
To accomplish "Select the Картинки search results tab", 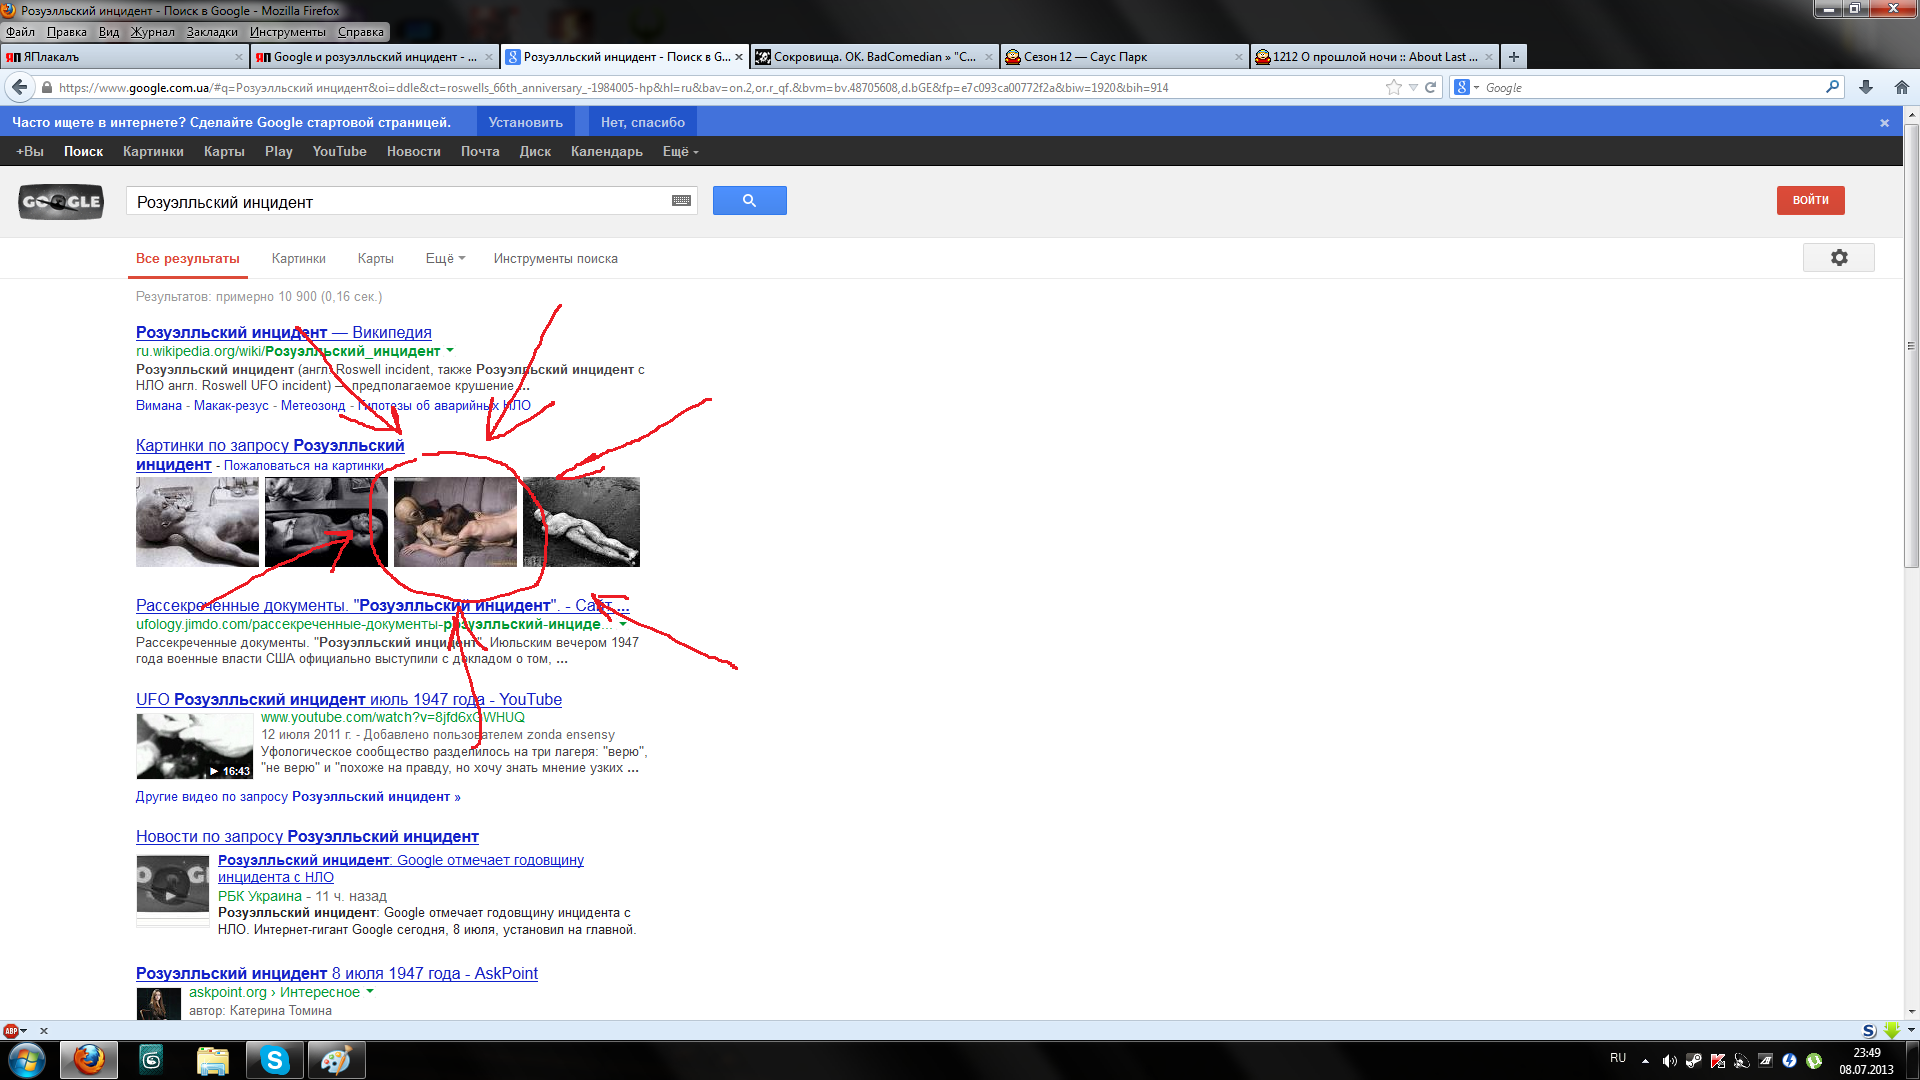I will (299, 259).
